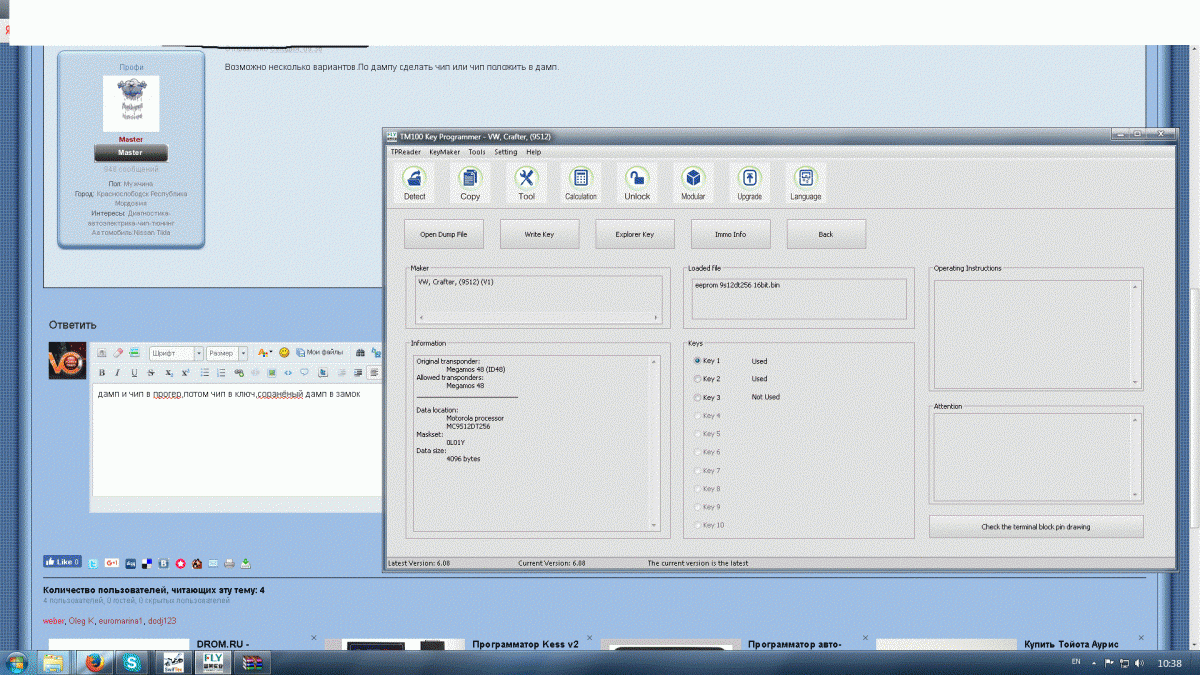Select the Key 4 radio button

(698, 415)
